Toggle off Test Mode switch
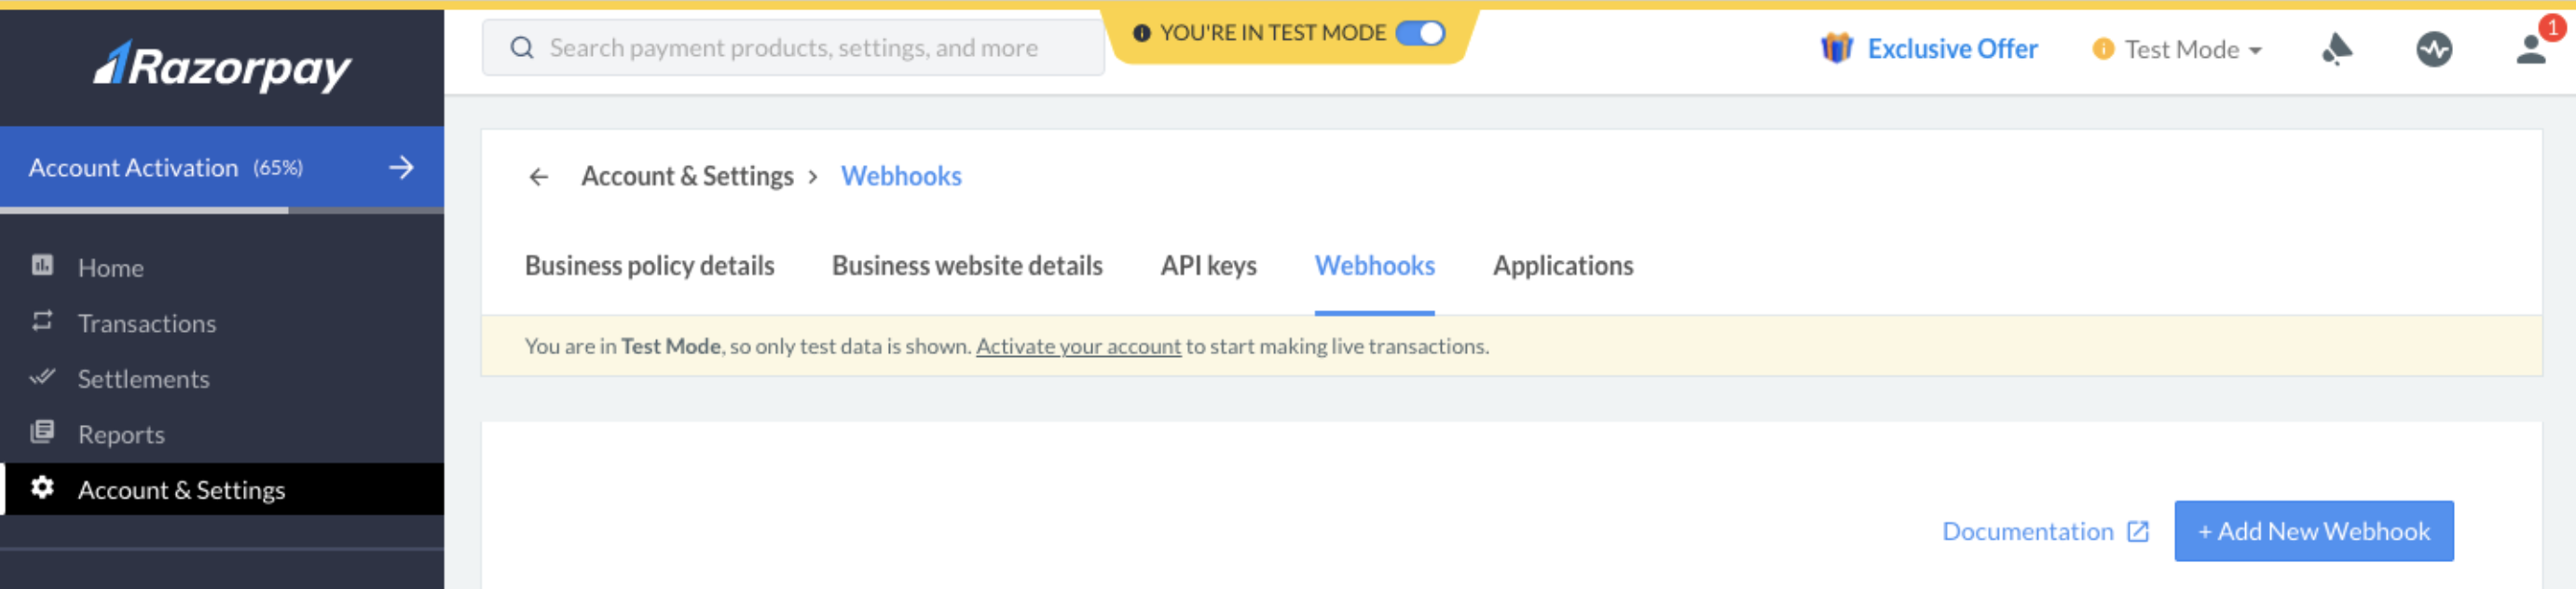The height and width of the screenshot is (589, 2576). click(1425, 32)
